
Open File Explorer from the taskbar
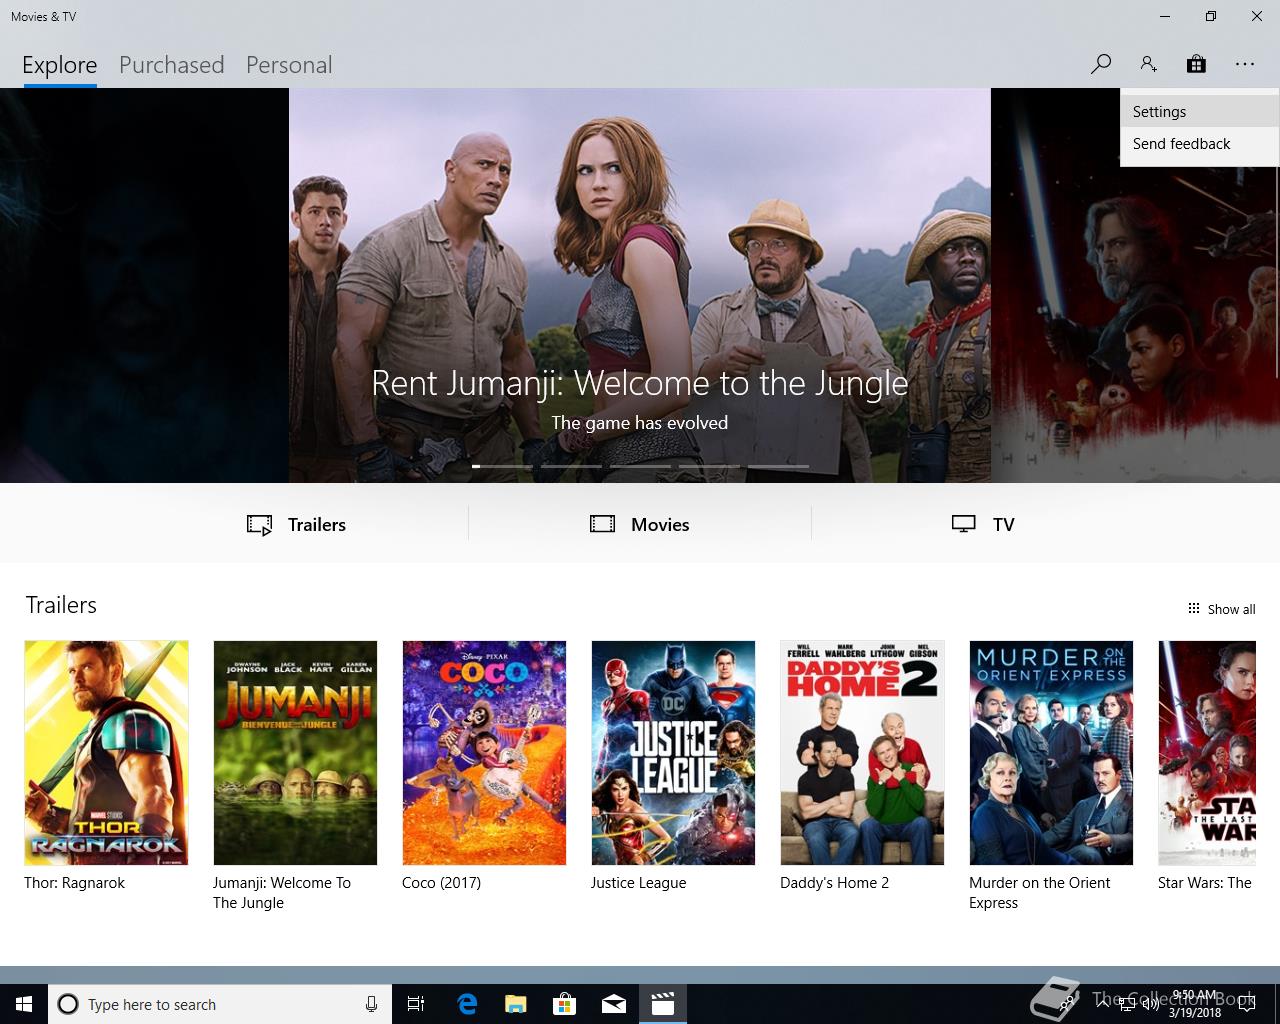(x=515, y=1004)
